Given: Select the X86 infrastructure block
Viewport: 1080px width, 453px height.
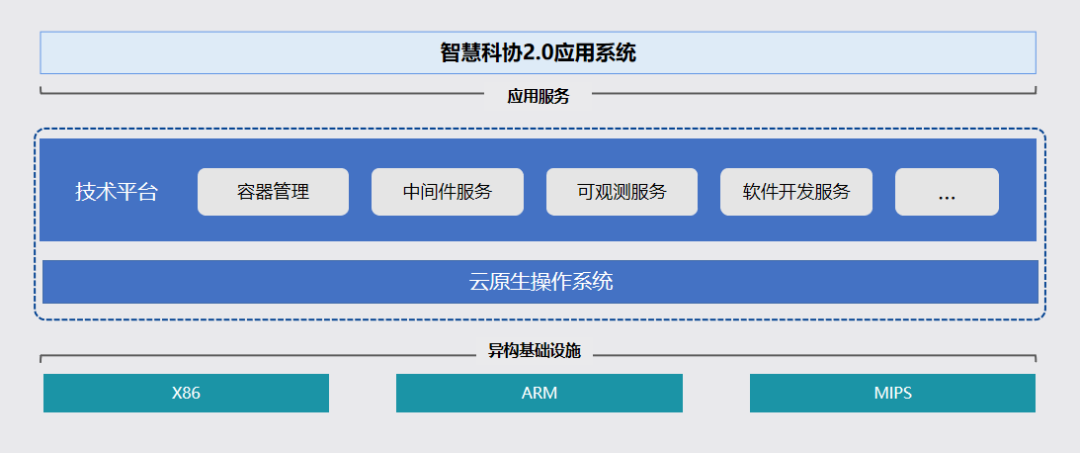Looking at the screenshot, I should click(186, 393).
